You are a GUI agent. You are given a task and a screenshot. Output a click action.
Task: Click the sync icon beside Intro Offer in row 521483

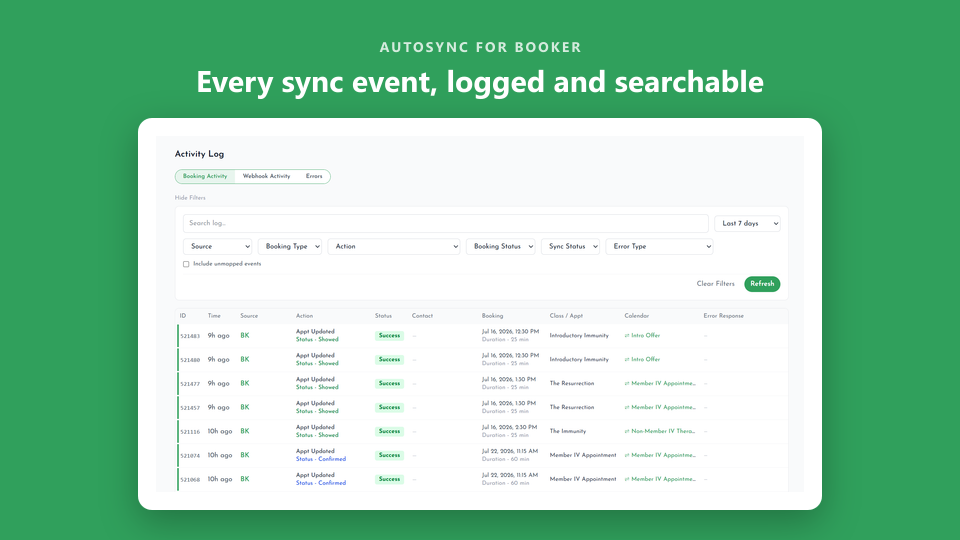627,336
